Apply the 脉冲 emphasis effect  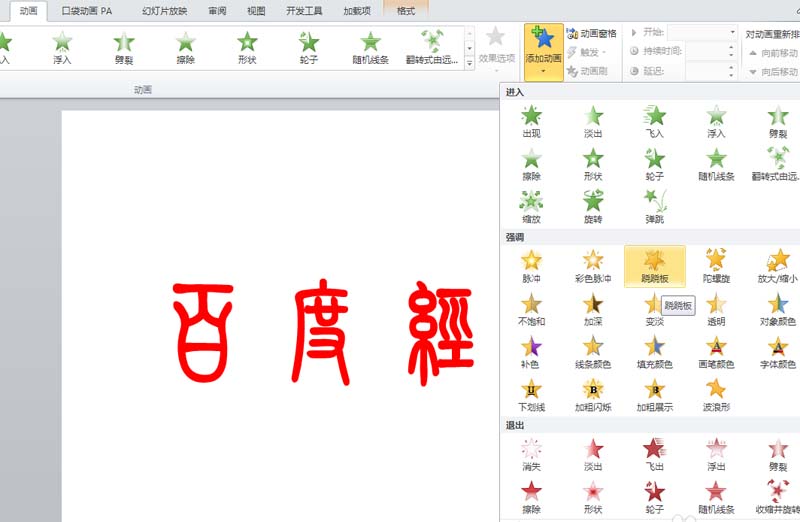[x=531, y=267]
